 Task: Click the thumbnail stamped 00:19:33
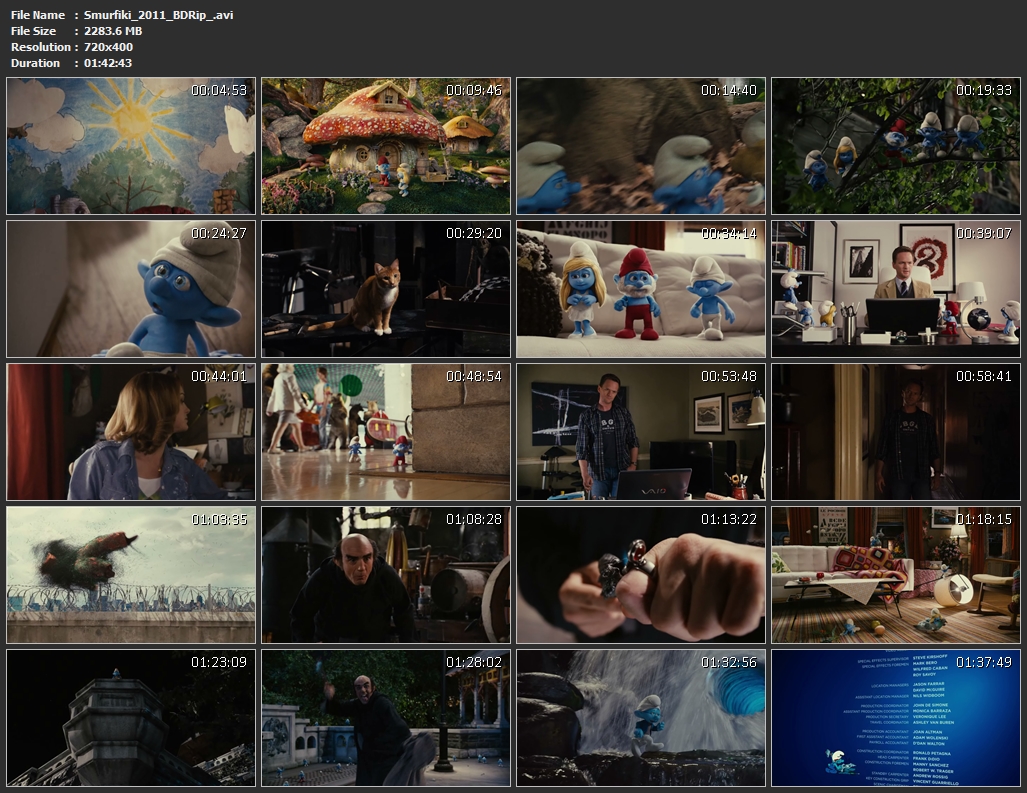click(x=896, y=146)
